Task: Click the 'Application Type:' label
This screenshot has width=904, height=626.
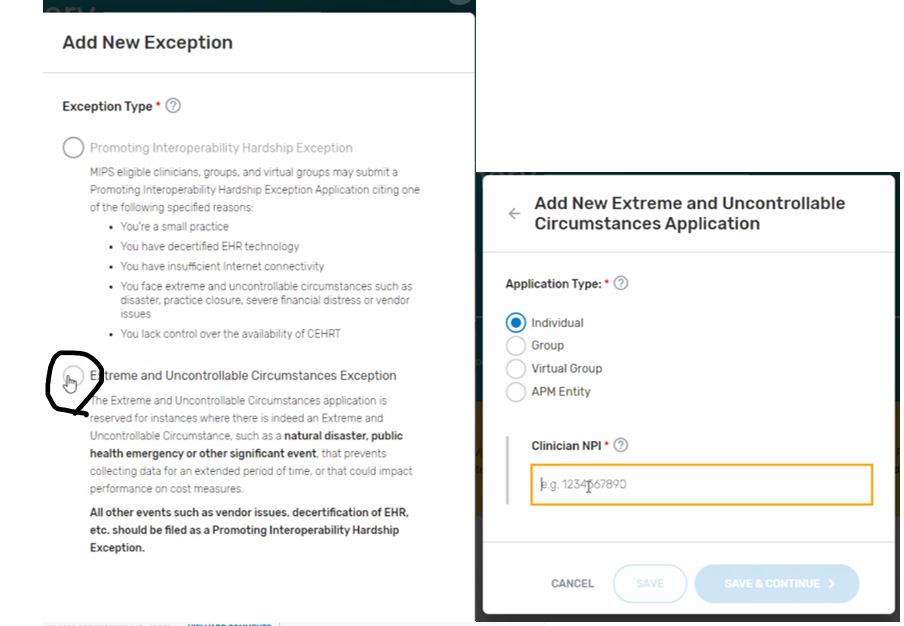Action: click(553, 284)
